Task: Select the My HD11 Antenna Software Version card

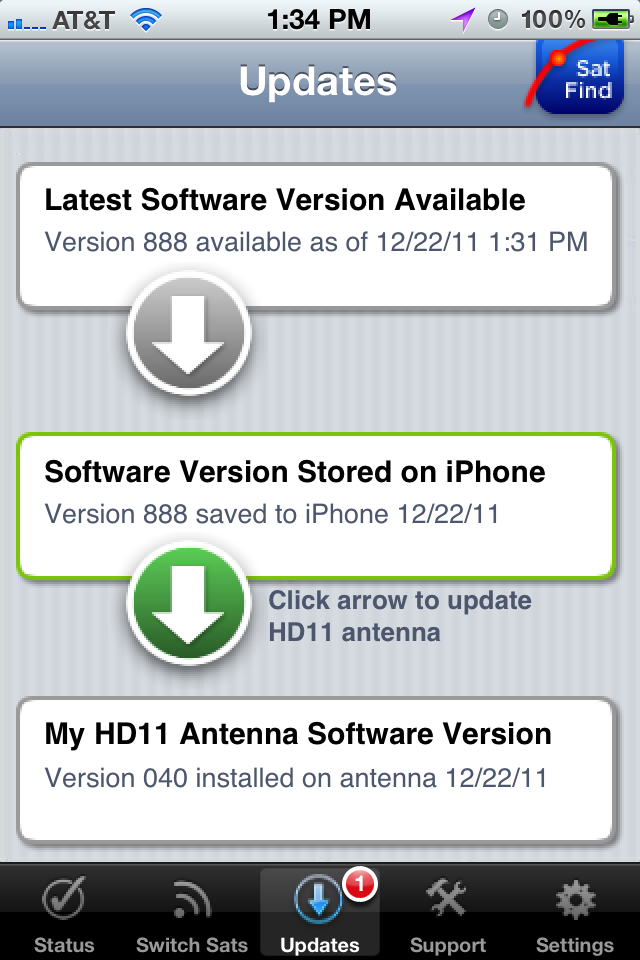Action: [316, 770]
